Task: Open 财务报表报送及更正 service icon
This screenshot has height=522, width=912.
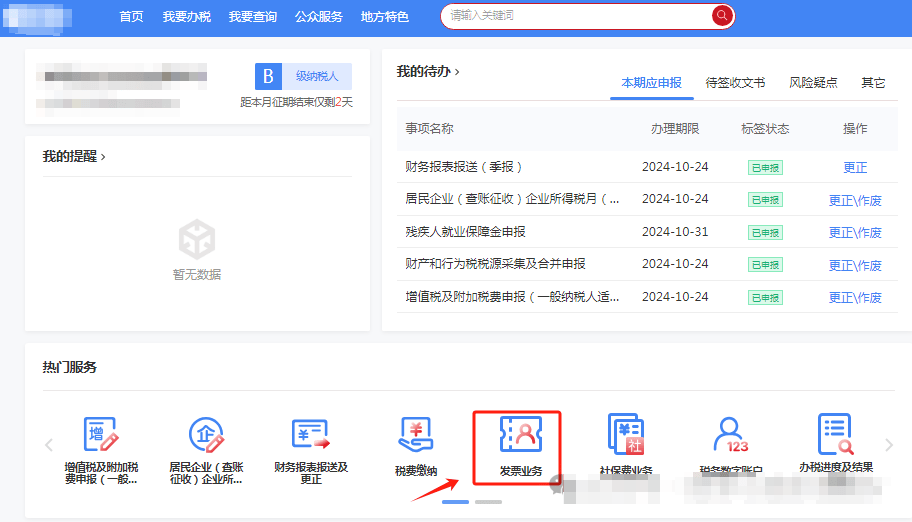Action: tap(310, 436)
